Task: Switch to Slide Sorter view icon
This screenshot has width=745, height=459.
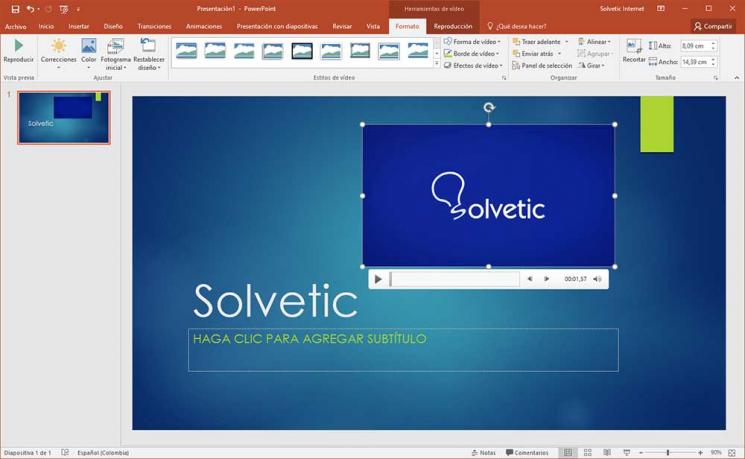Action: coord(588,453)
